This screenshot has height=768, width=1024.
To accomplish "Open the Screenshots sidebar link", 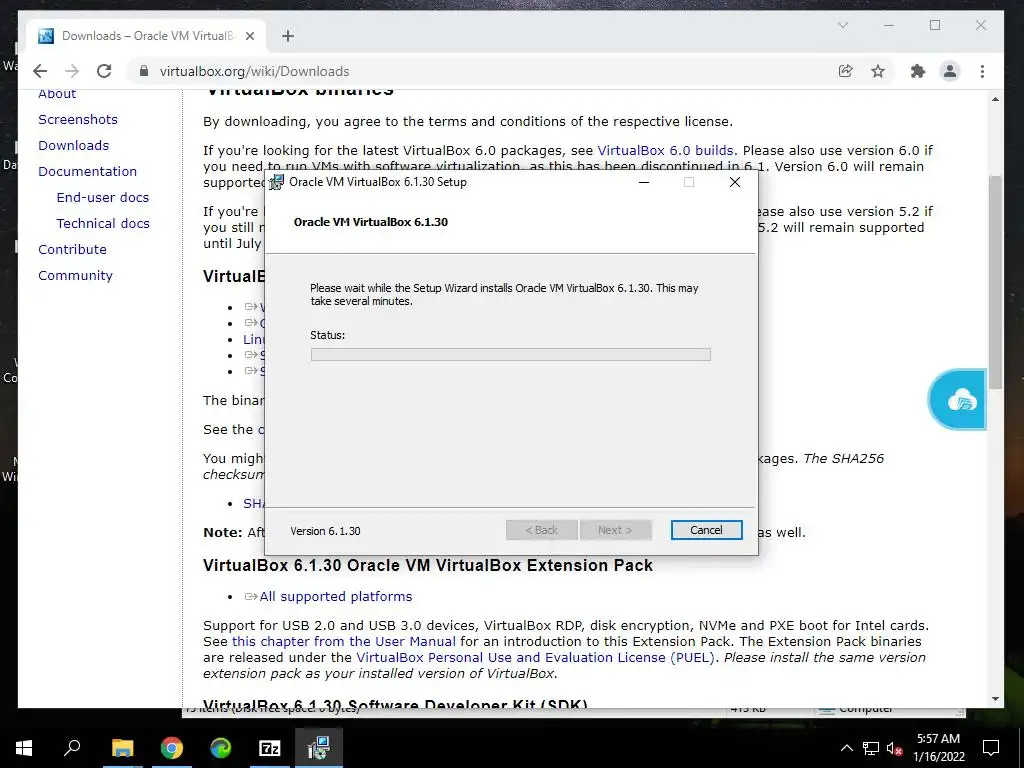I will tap(78, 120).
